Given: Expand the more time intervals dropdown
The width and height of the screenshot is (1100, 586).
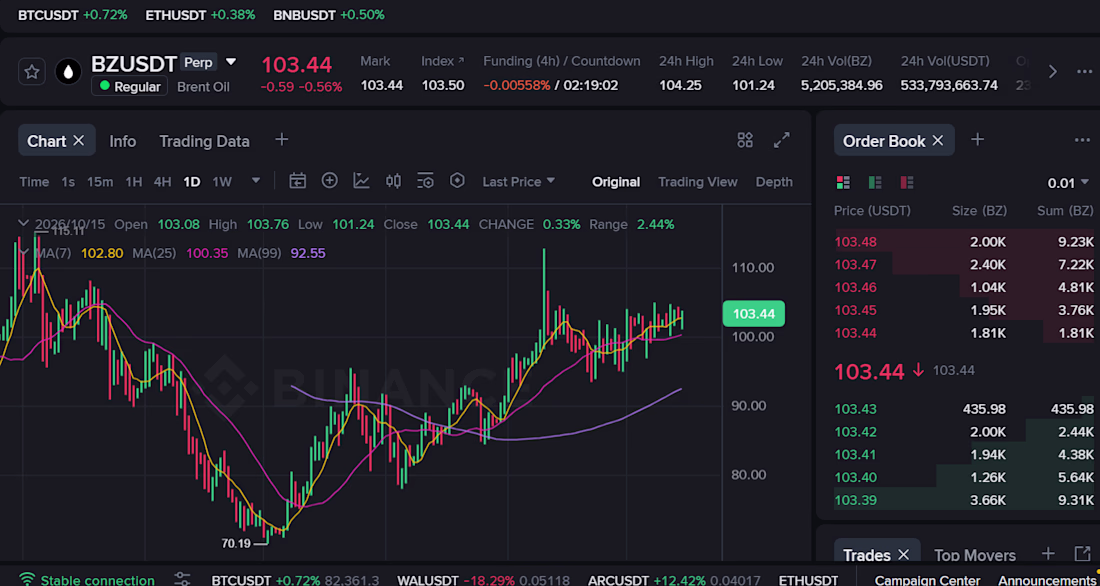Looking at the screenshot, I should coord(256,181).
